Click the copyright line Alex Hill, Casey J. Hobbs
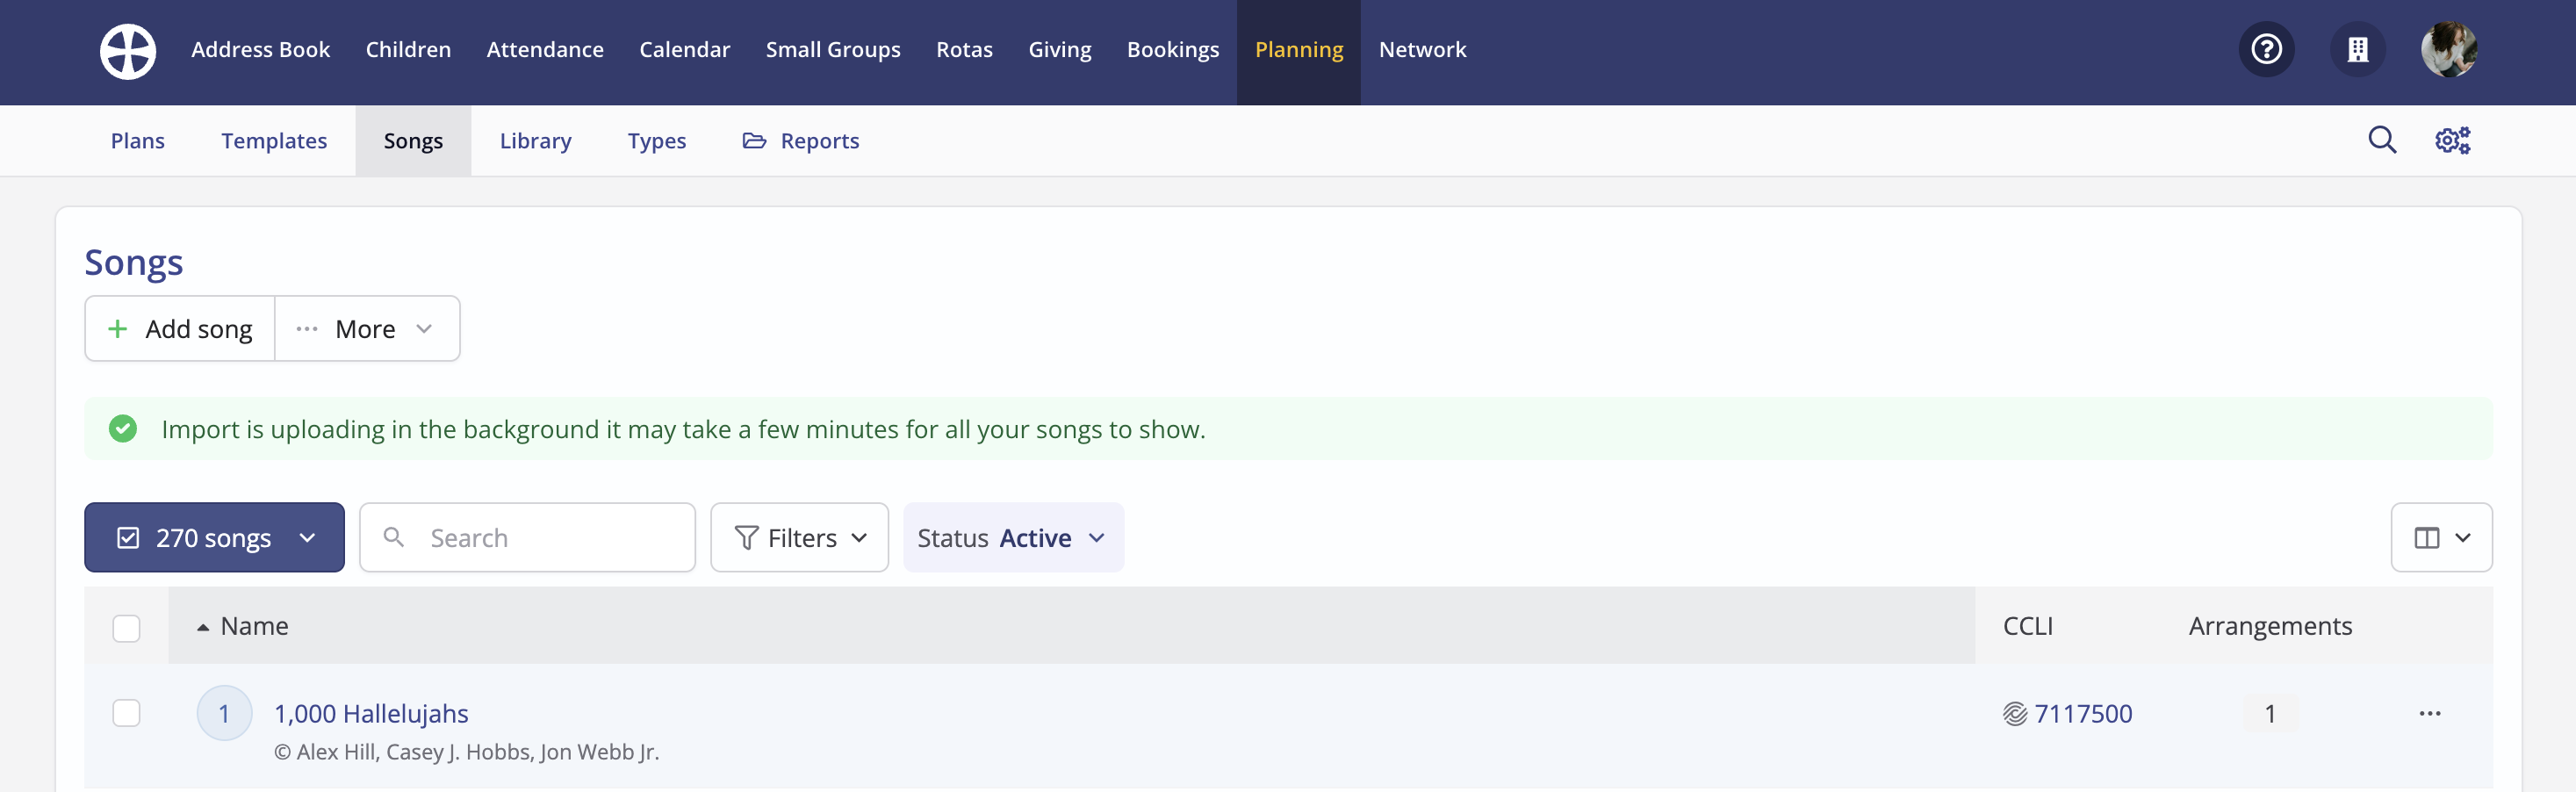The height and width of the screenshot is (792, 2576). point(467,752)
